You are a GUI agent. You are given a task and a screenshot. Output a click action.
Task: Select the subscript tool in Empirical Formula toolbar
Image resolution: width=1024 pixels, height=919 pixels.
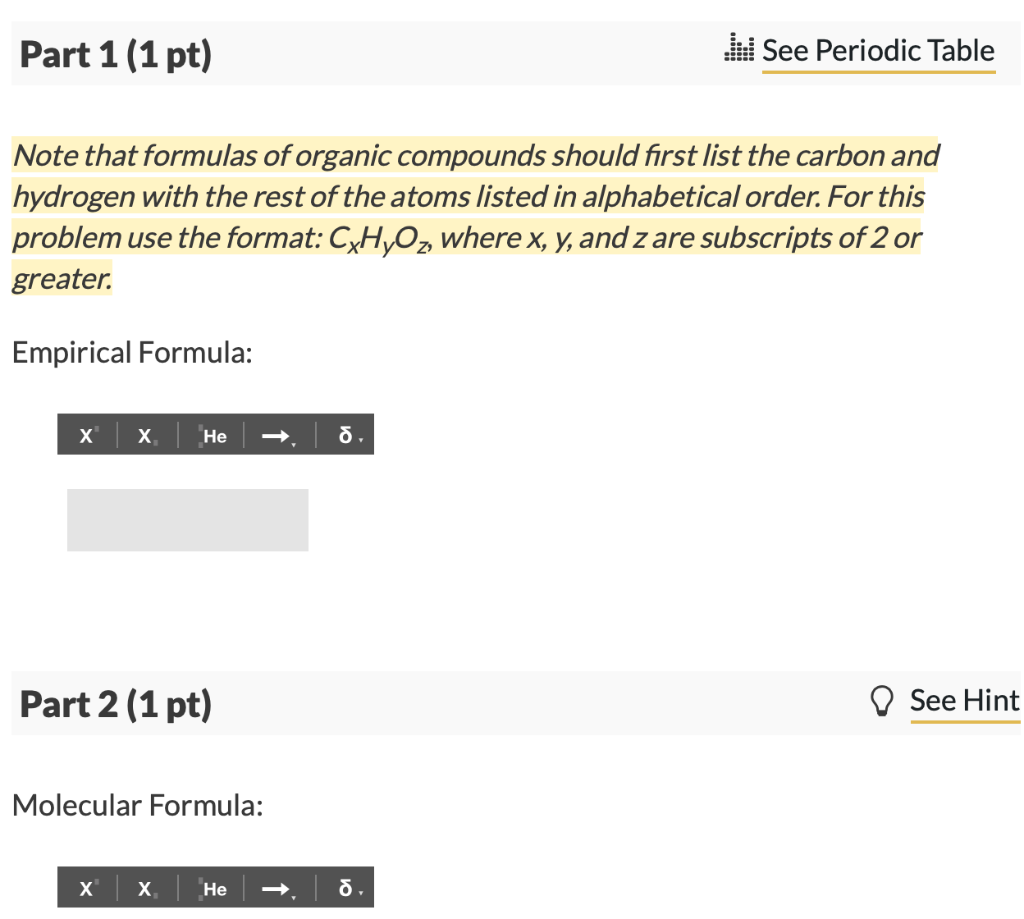[143, 435]
